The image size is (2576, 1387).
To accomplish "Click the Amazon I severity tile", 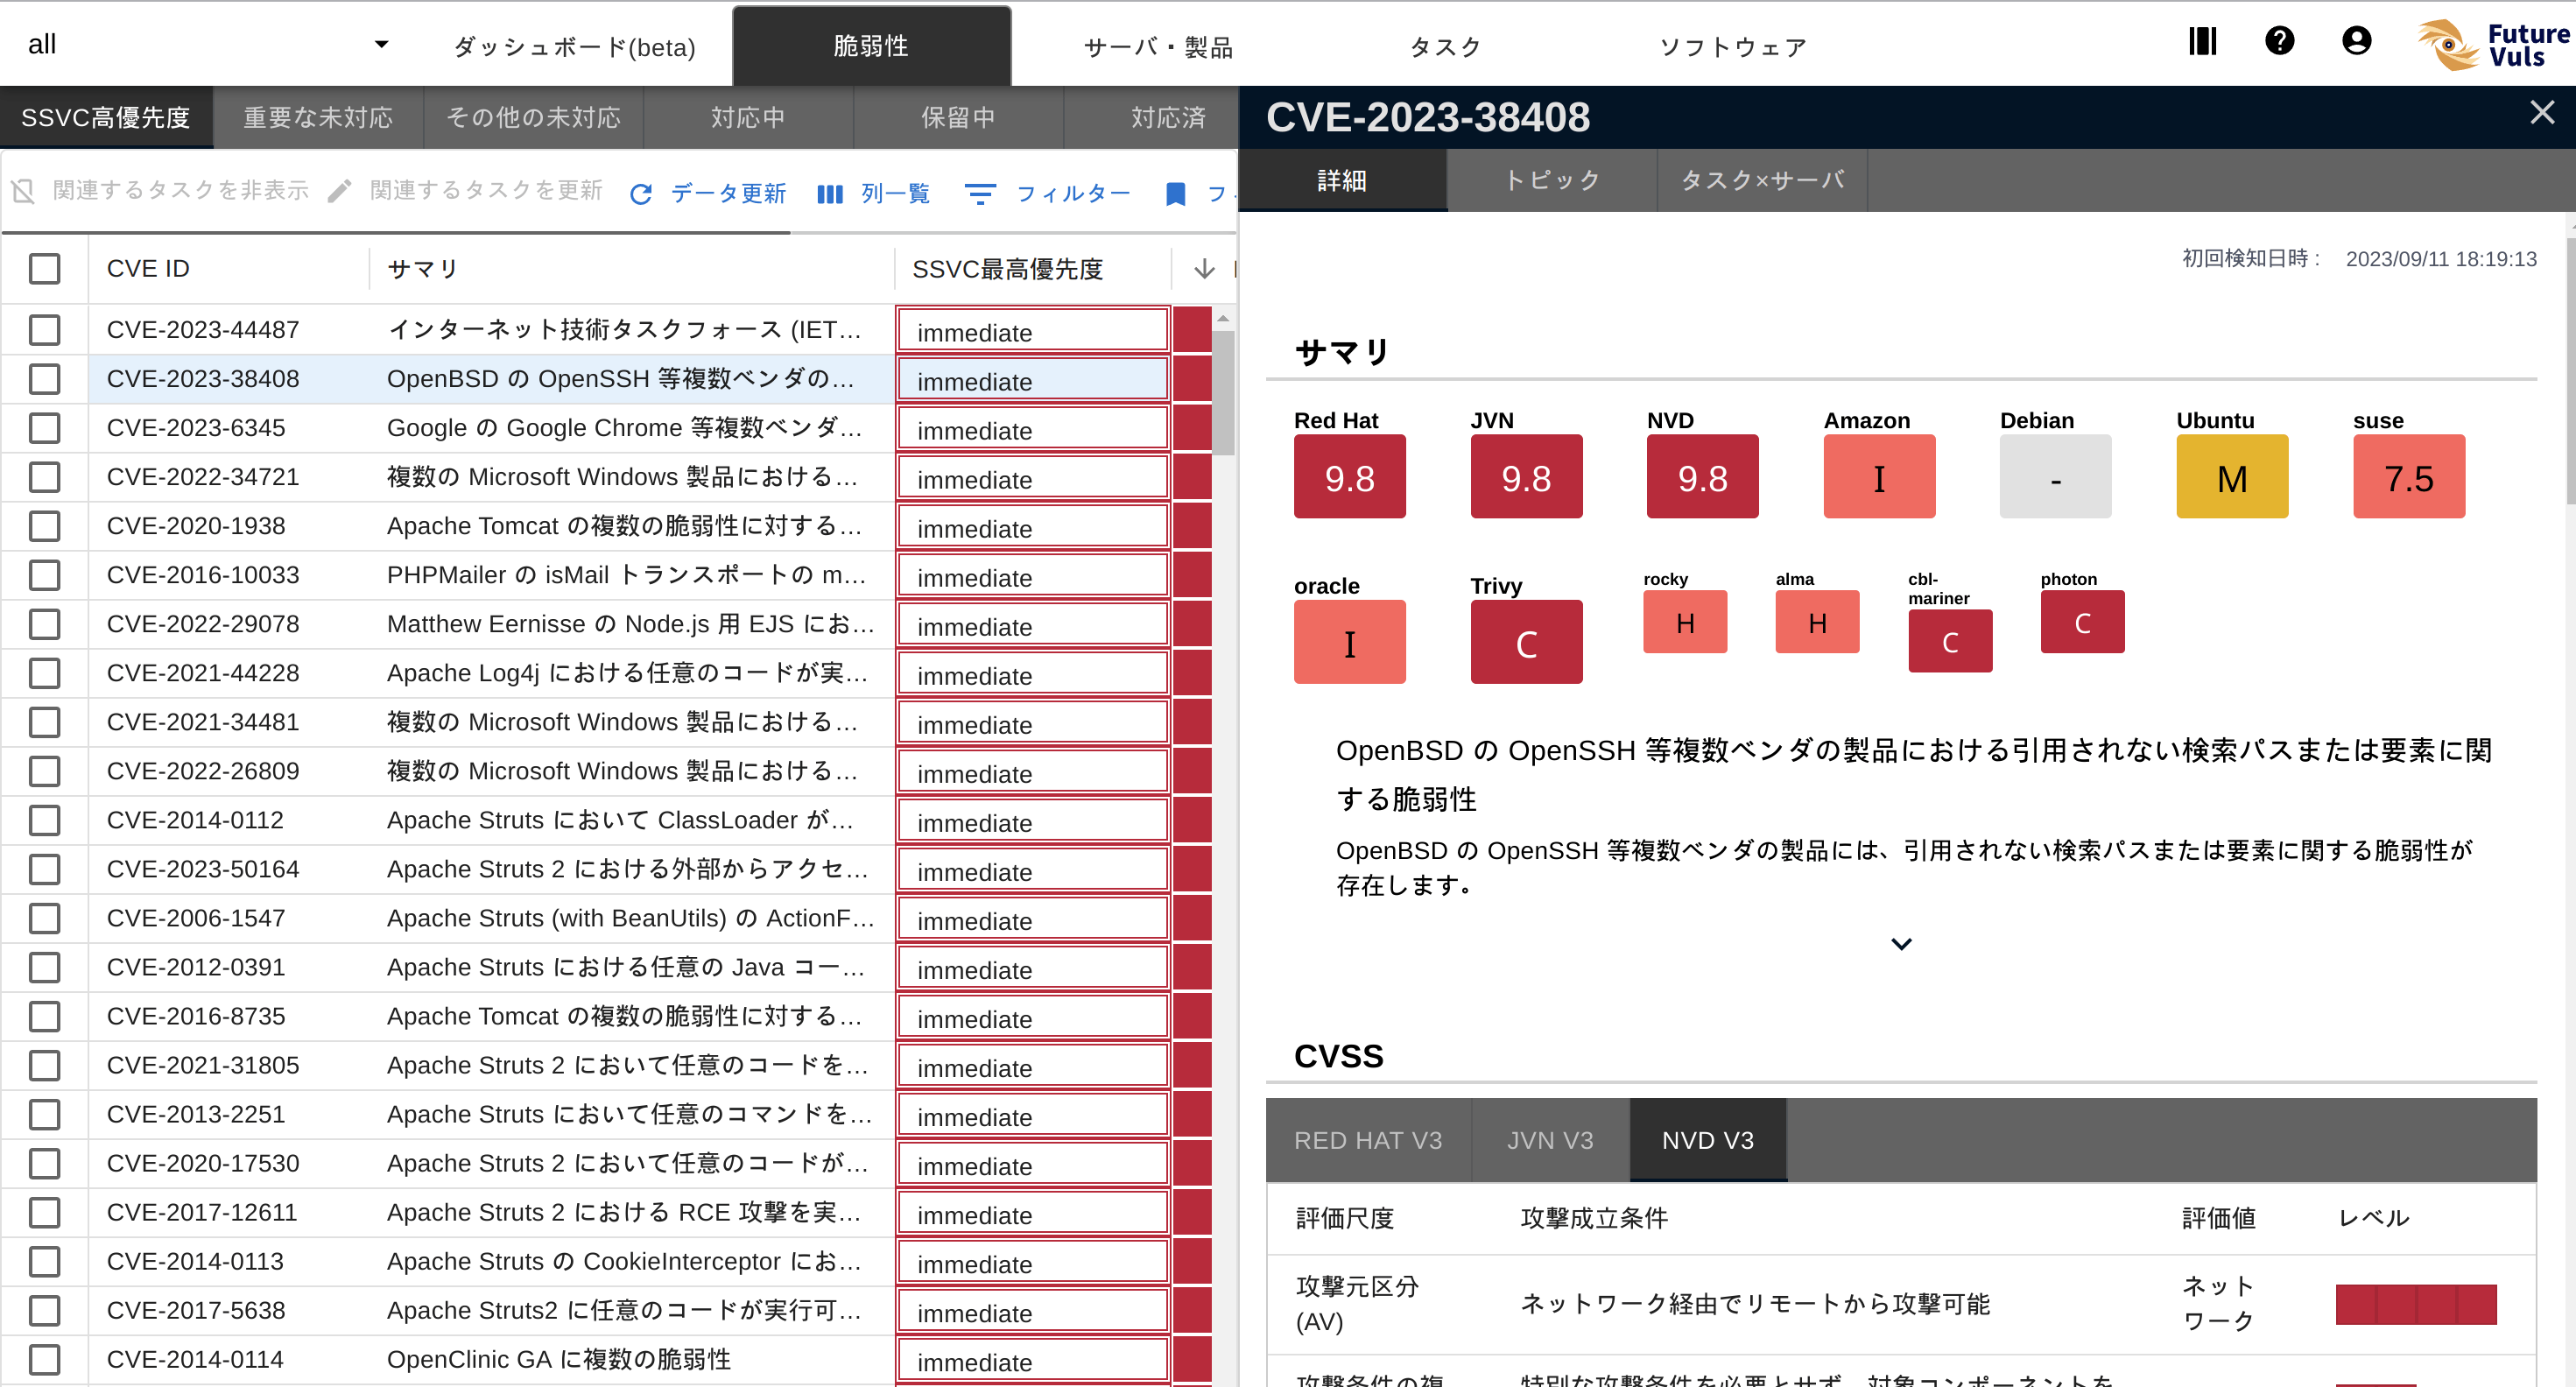I will tap(1879, 477).
